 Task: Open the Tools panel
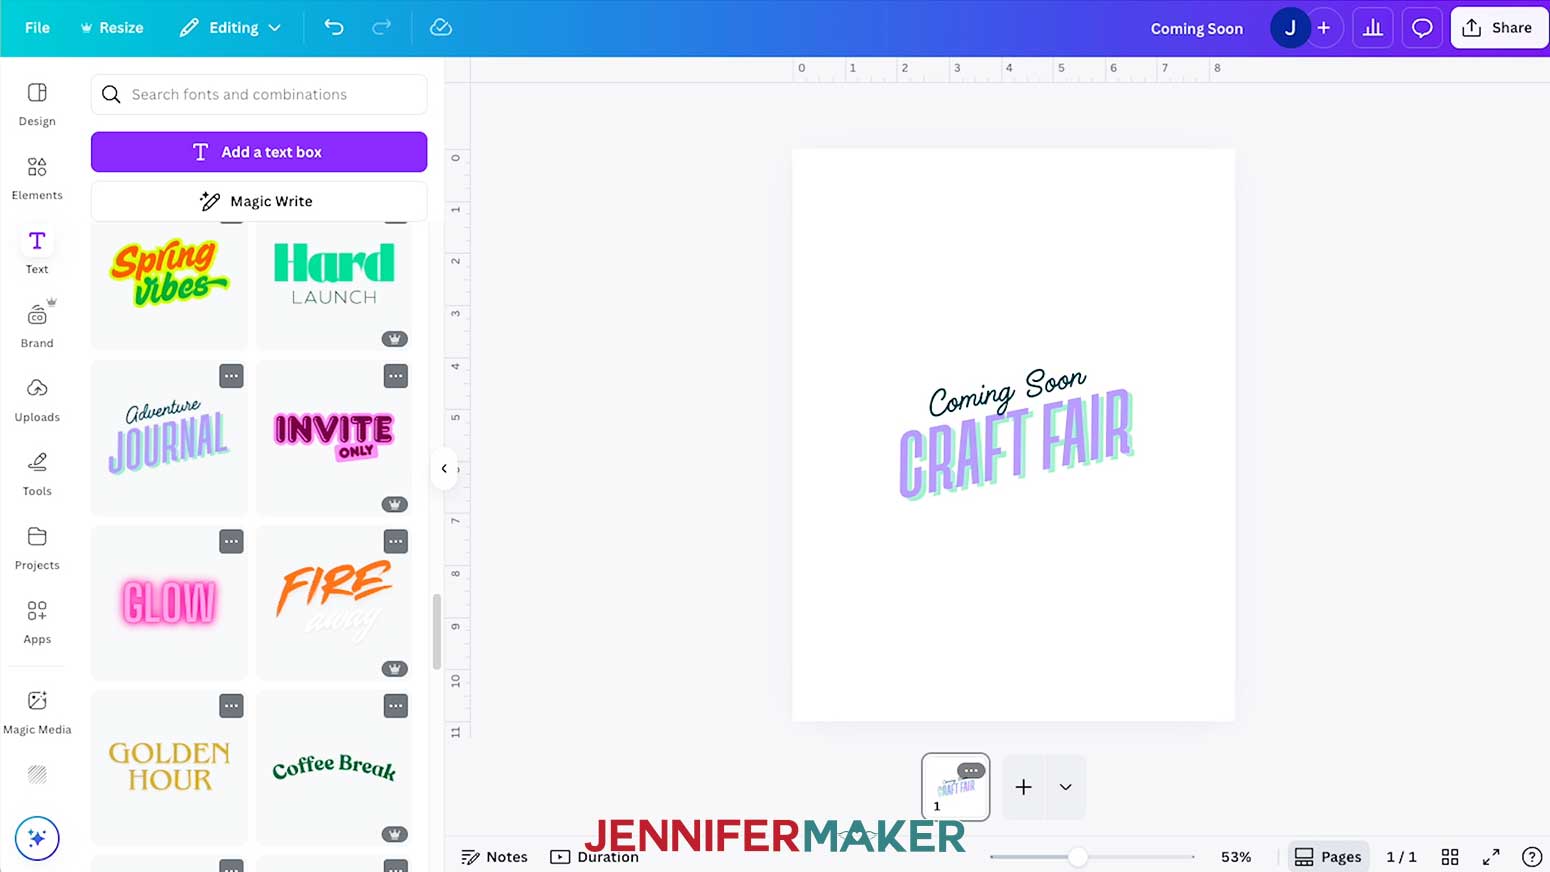[37, 474]
